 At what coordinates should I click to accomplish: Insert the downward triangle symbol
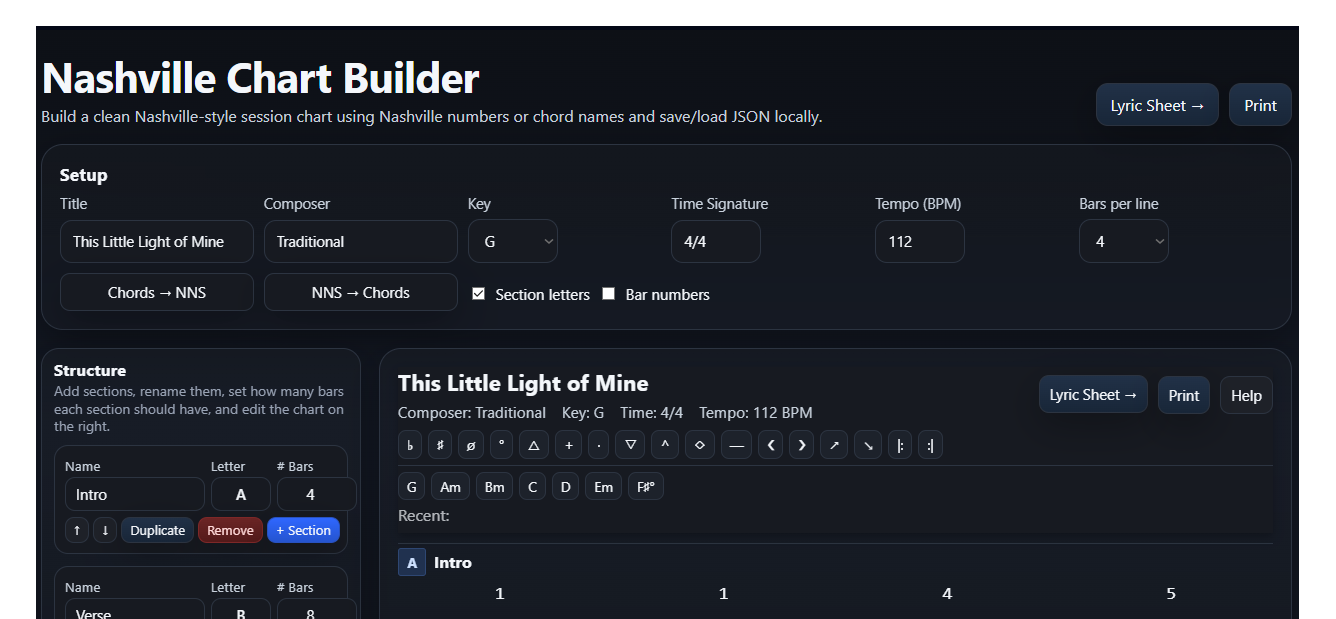(x=630, y=445)
